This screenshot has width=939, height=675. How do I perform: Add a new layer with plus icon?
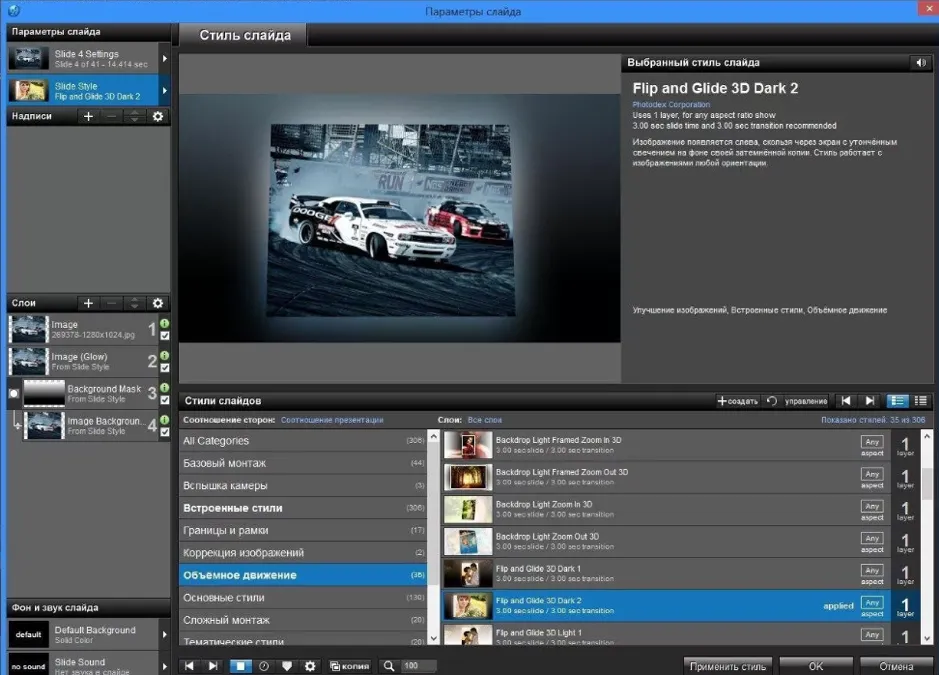click(x=88, y=303)
